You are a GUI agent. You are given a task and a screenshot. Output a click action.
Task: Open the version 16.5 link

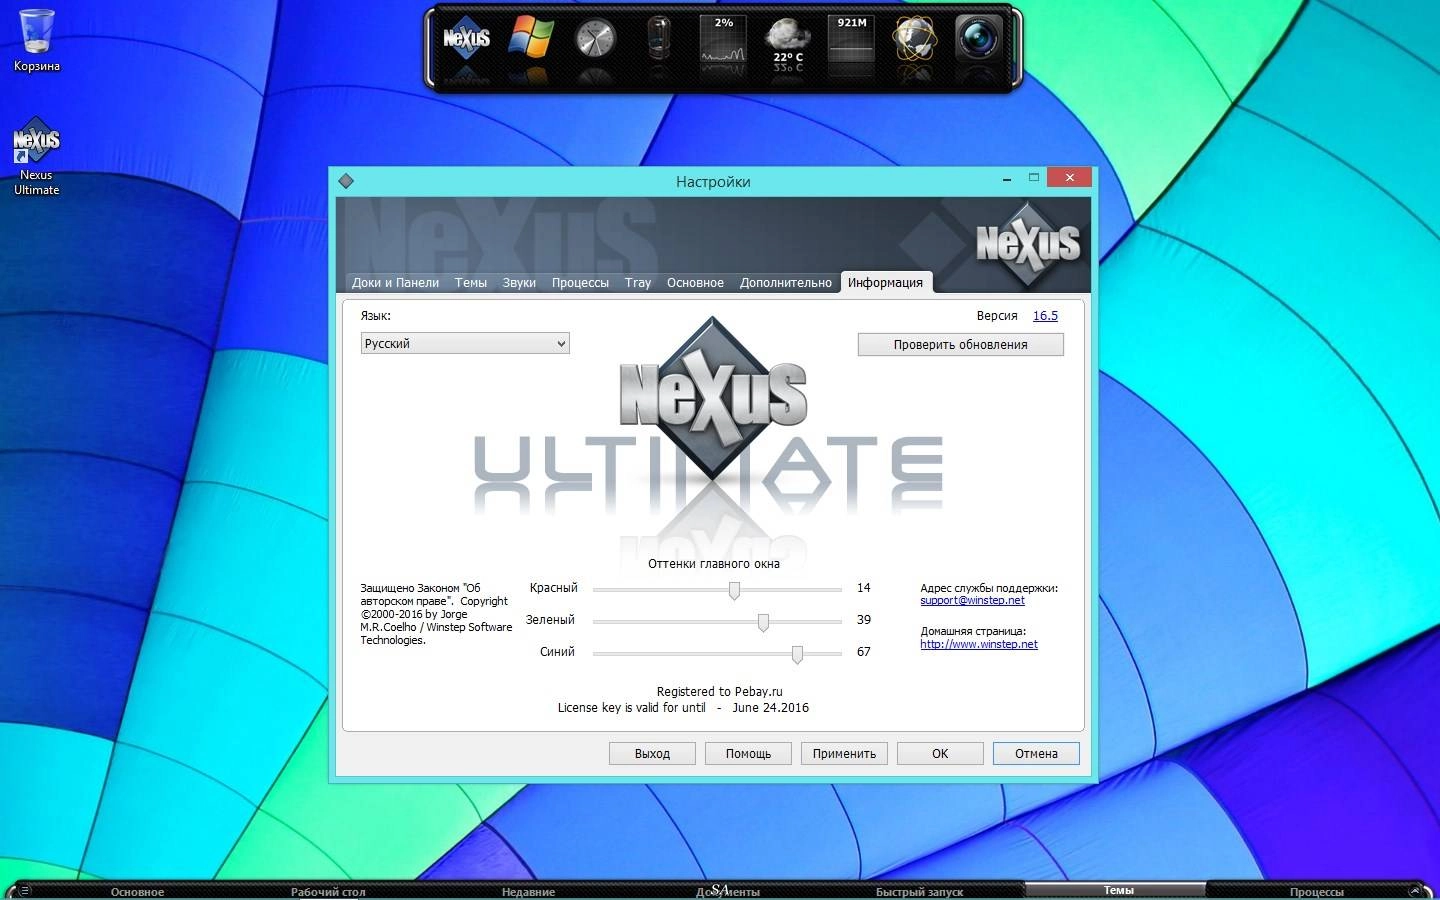point(1045,315)
